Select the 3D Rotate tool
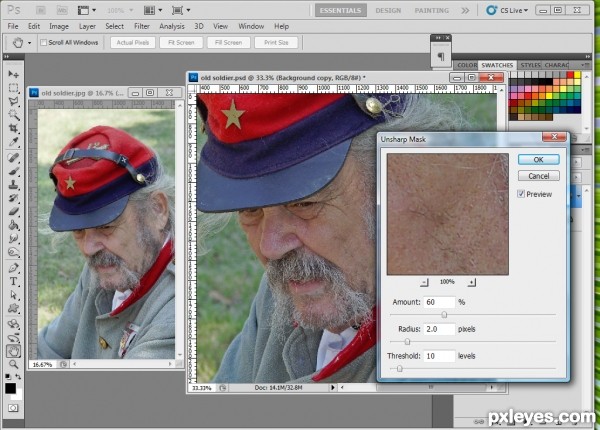The image size is (600, 430). pyautogui.click(x=13, y=324)
